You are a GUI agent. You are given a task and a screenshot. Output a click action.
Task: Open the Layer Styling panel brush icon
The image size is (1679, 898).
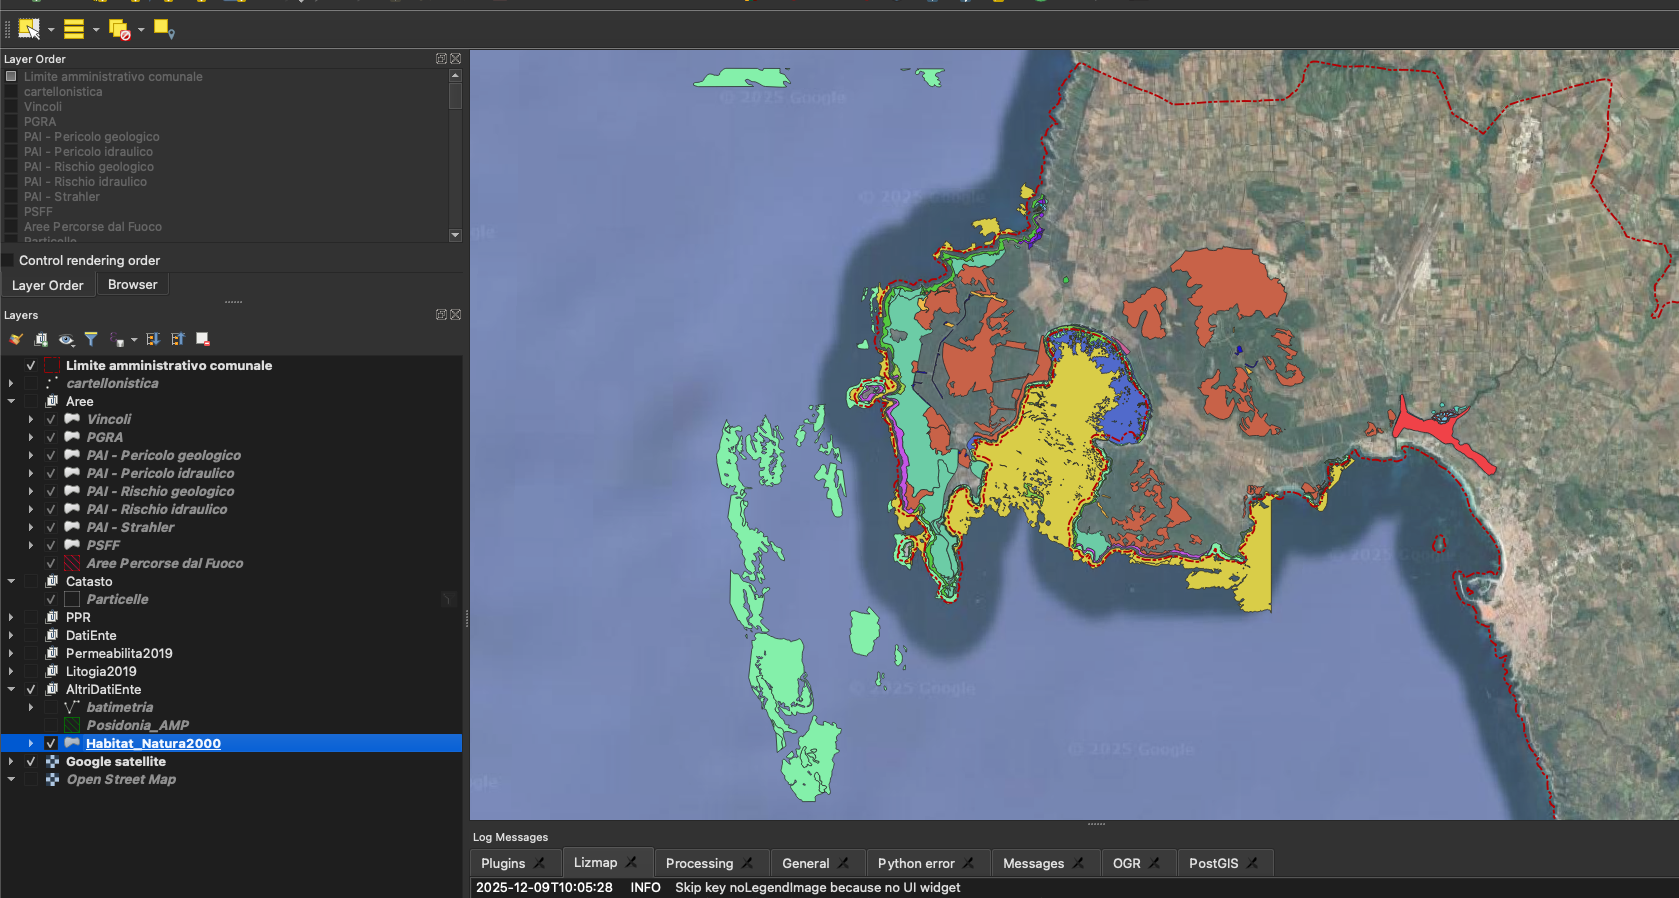[16, 340]
